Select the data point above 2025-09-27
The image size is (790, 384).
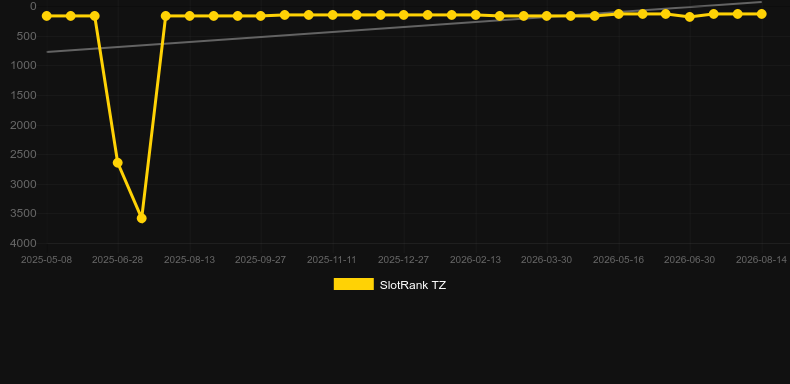(260, 16)
